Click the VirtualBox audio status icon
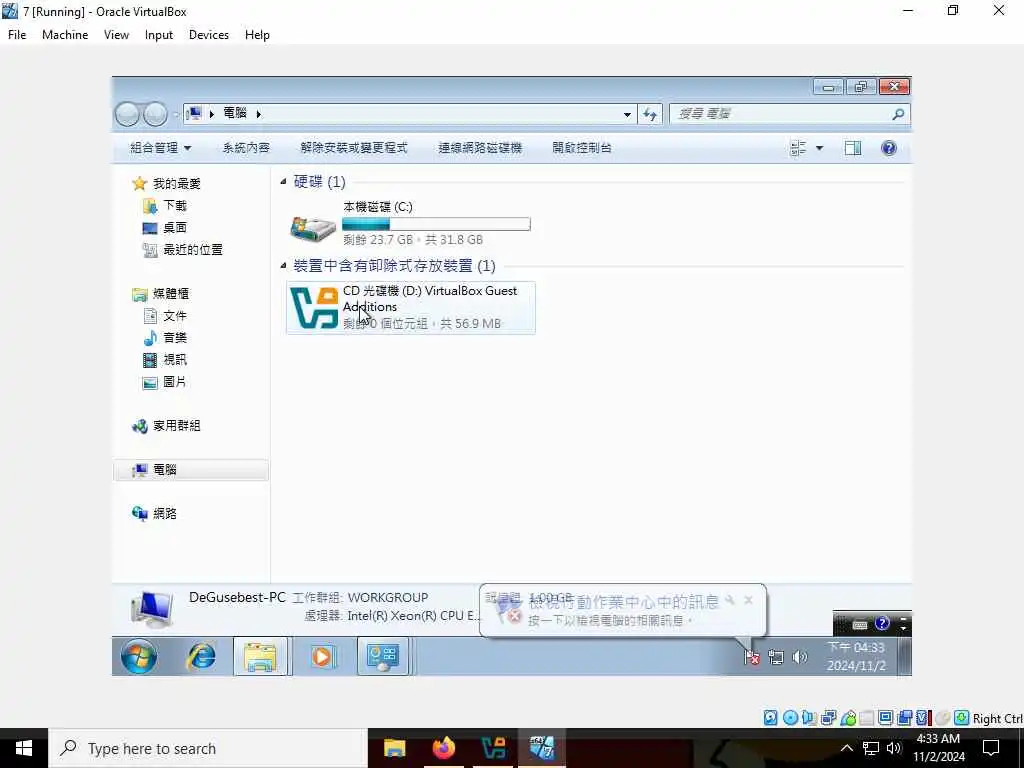The height and width of the screenshot is (768, 1024). 809,718
